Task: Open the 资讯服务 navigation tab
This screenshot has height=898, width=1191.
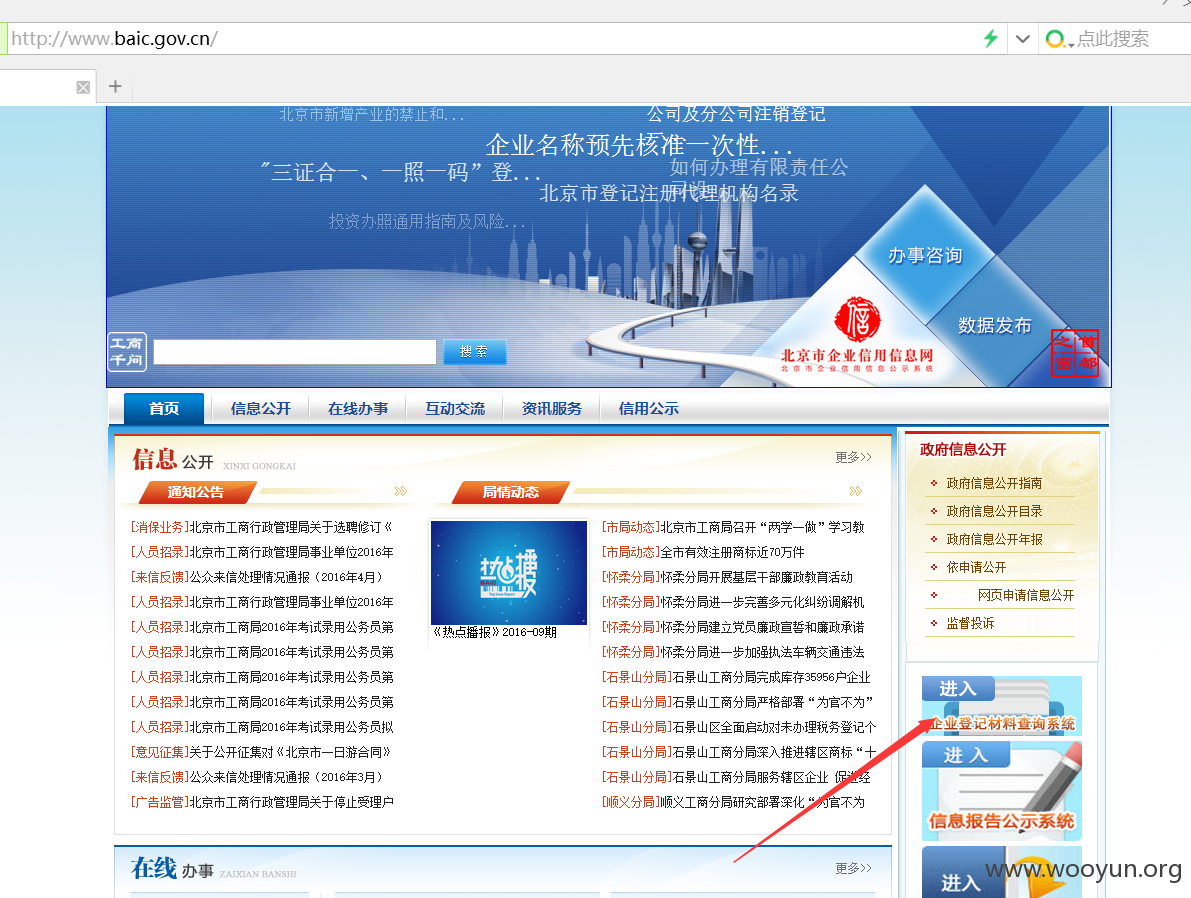Action: 551,409
